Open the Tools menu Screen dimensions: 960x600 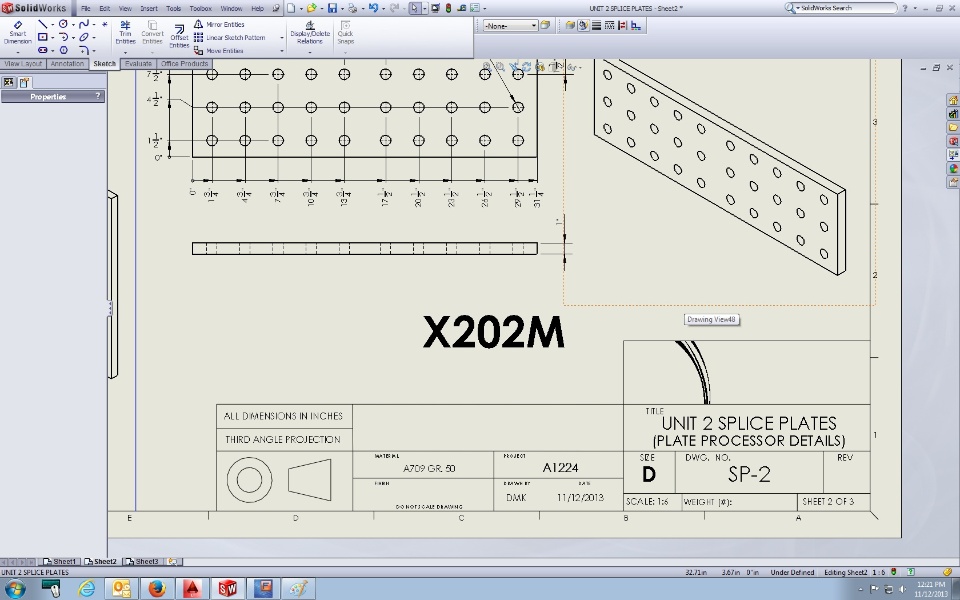pos(173,9)
